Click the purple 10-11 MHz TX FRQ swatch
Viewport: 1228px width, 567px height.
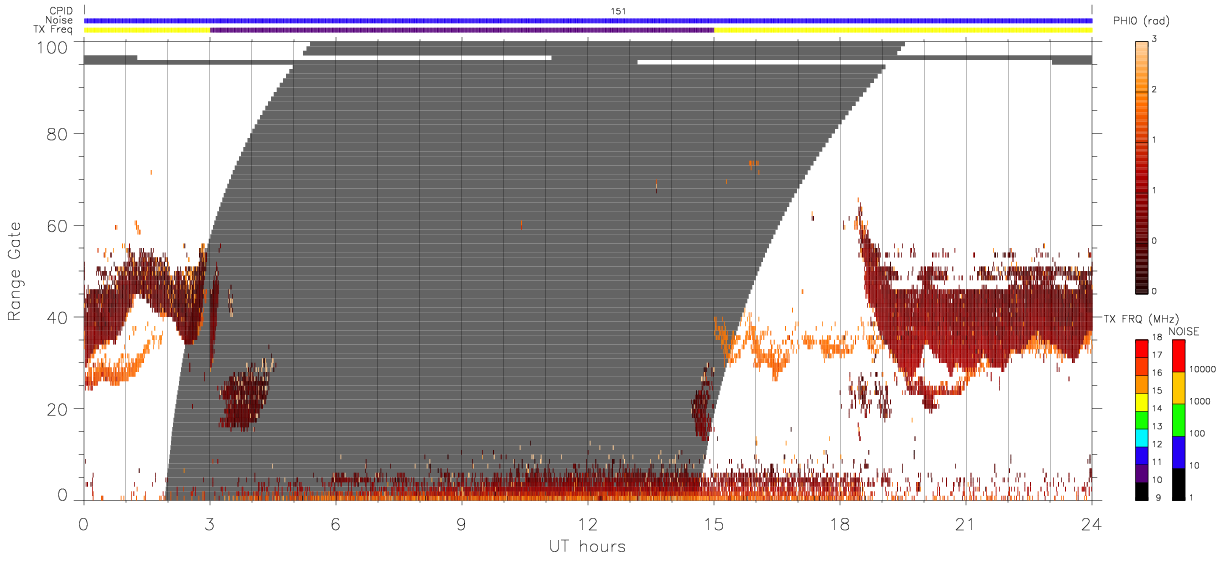tap(1142, 474)
